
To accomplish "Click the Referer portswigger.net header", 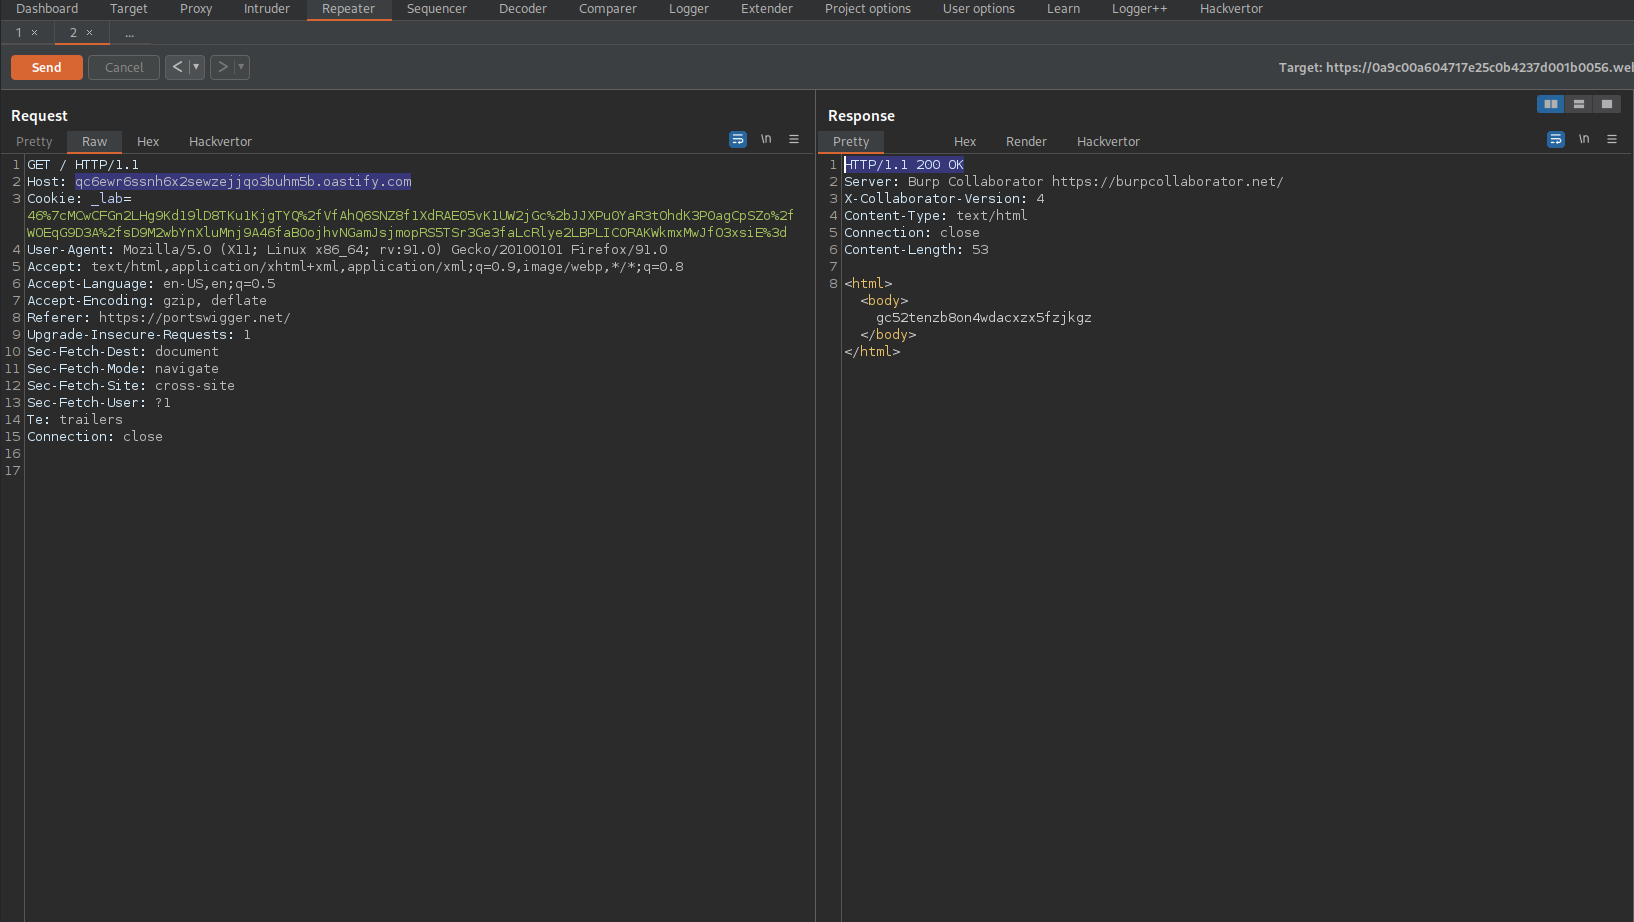I will (x=159, y=318).
